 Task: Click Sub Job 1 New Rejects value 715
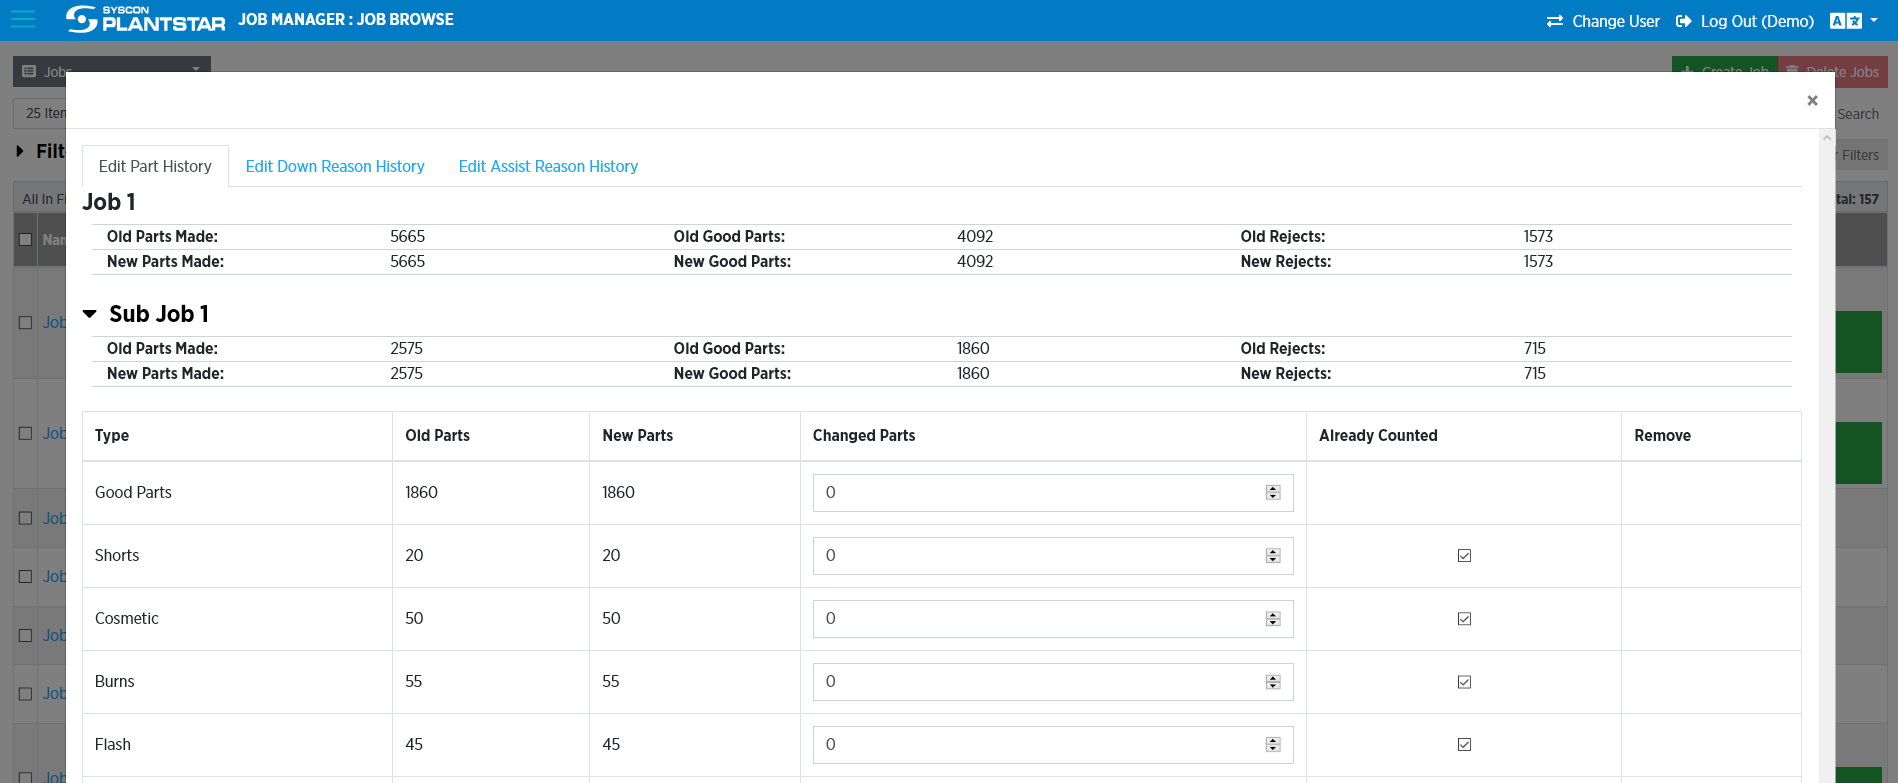pos(1534,374)
